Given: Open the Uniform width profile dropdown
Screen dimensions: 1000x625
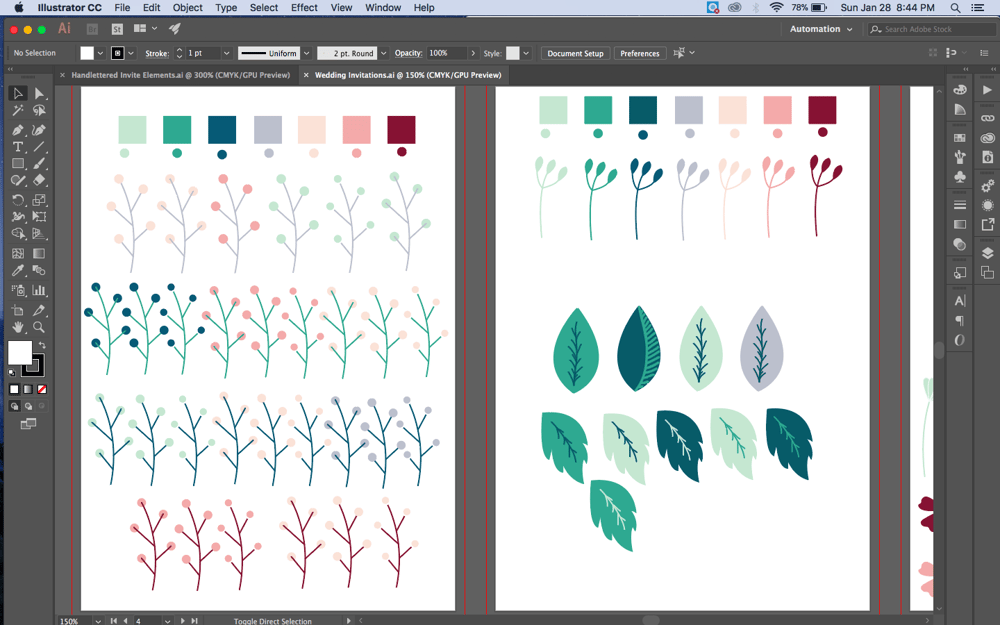Looking at the screenshot, I should pos(306,54).
